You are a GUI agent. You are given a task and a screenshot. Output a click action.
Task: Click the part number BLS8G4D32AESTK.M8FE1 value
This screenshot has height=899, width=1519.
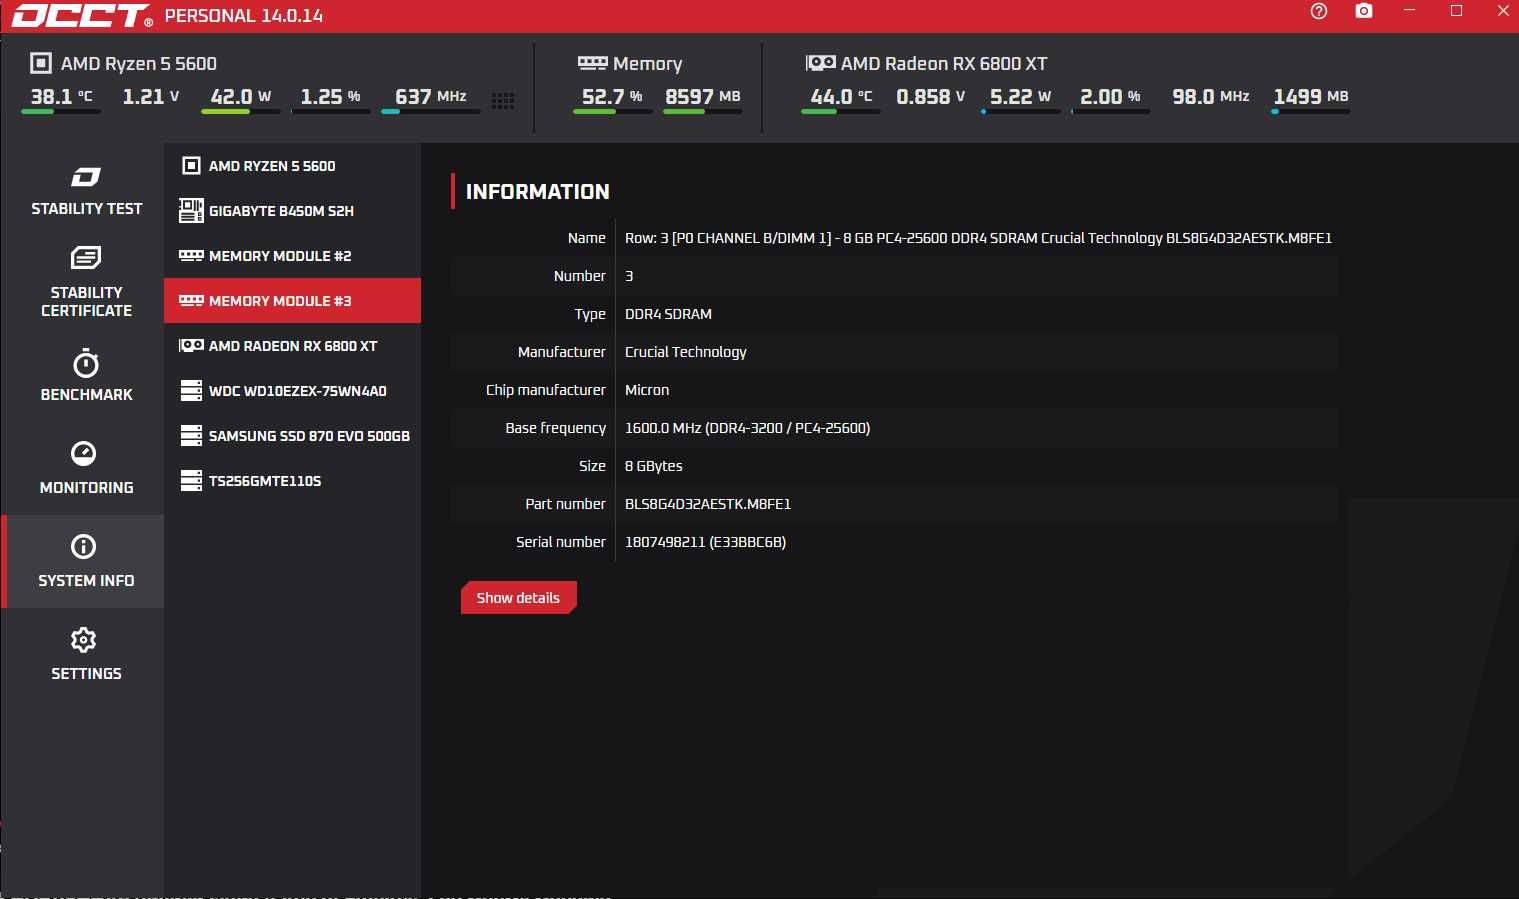(708, 504)
